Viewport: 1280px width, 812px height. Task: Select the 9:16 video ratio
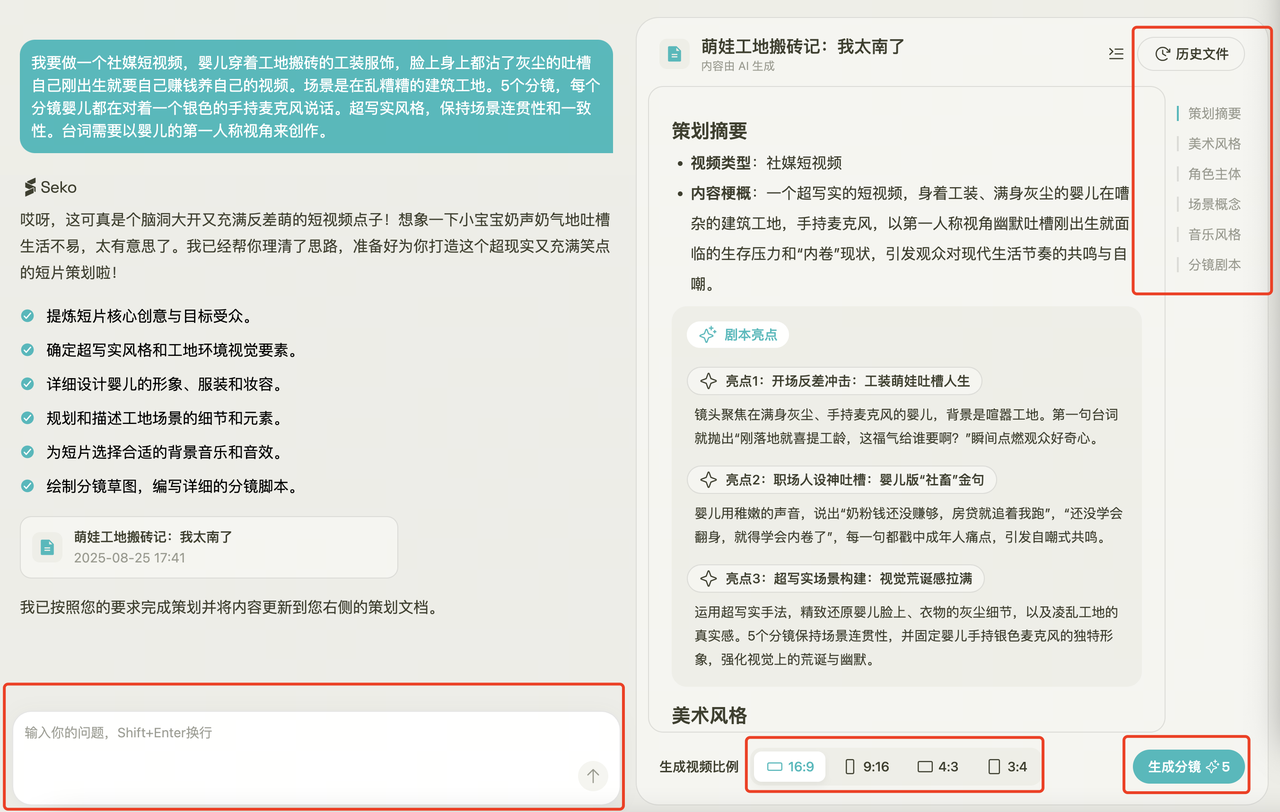click(866, 767)
